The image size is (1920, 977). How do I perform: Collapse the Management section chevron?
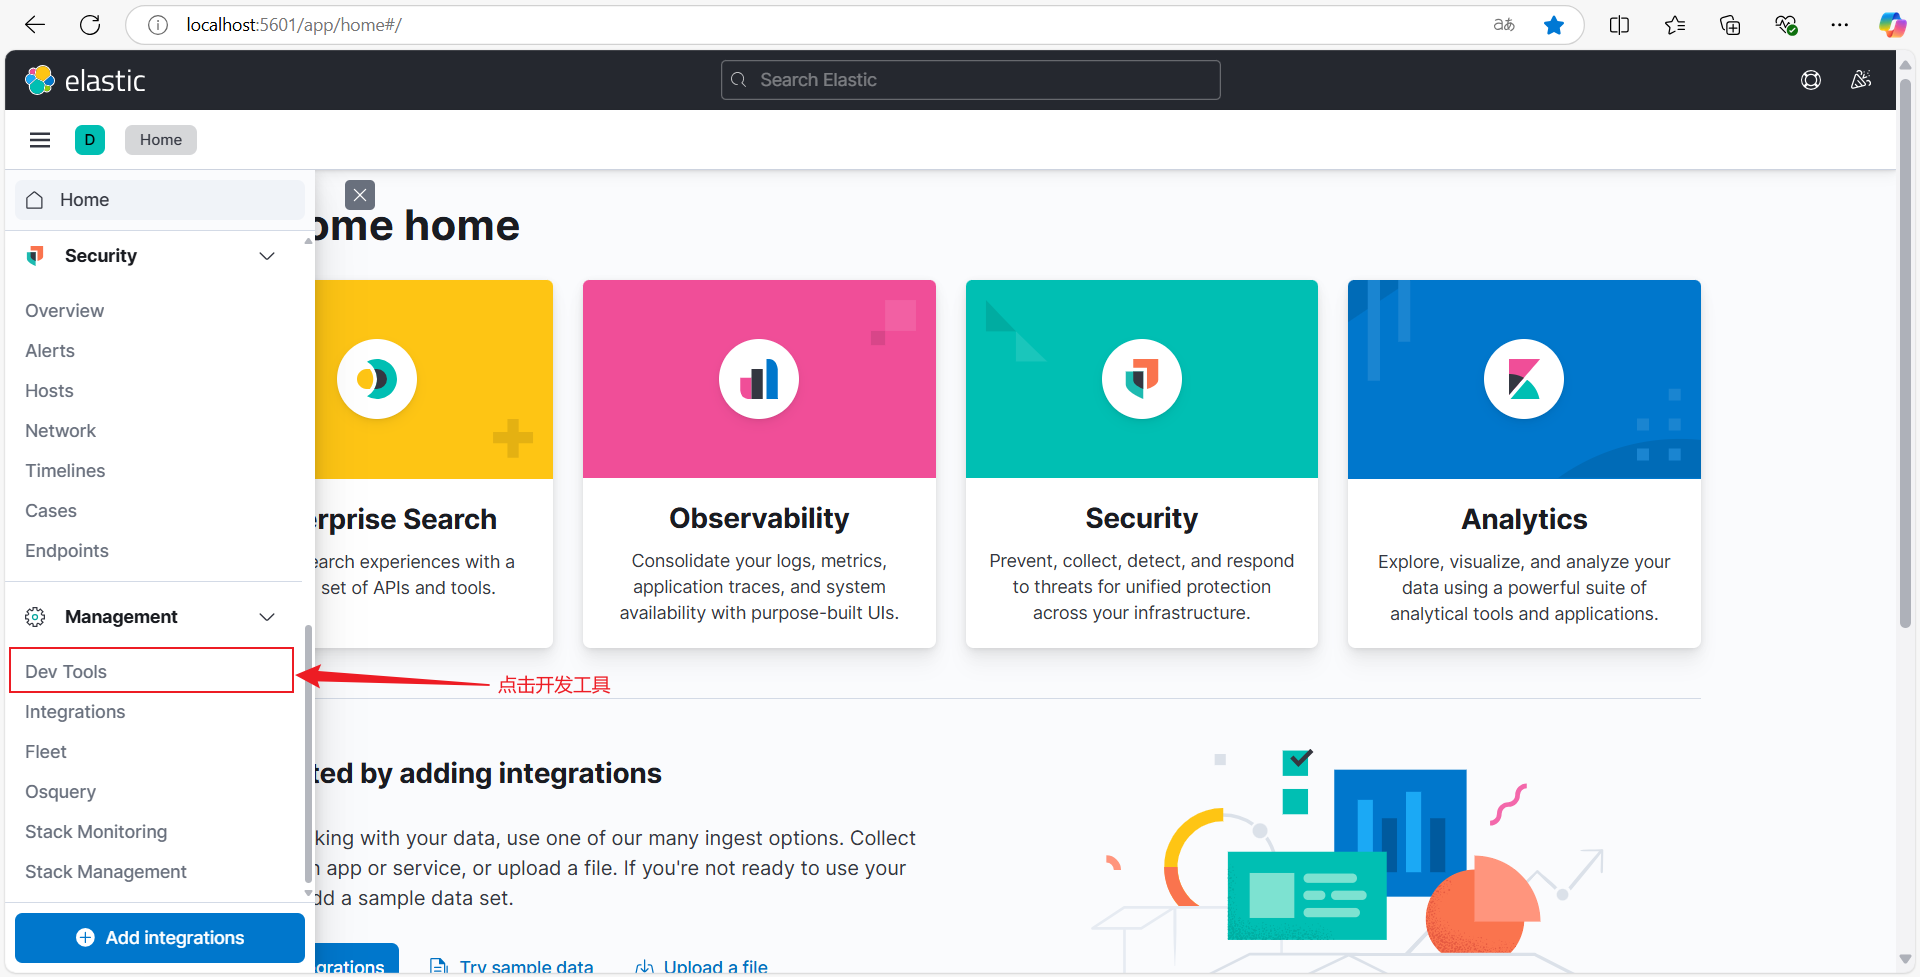coord(267,617)
